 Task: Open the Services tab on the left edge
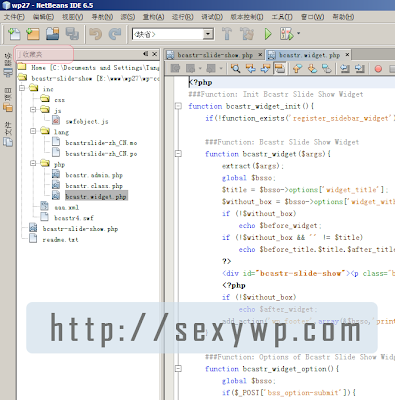click(x=8, y=65)
